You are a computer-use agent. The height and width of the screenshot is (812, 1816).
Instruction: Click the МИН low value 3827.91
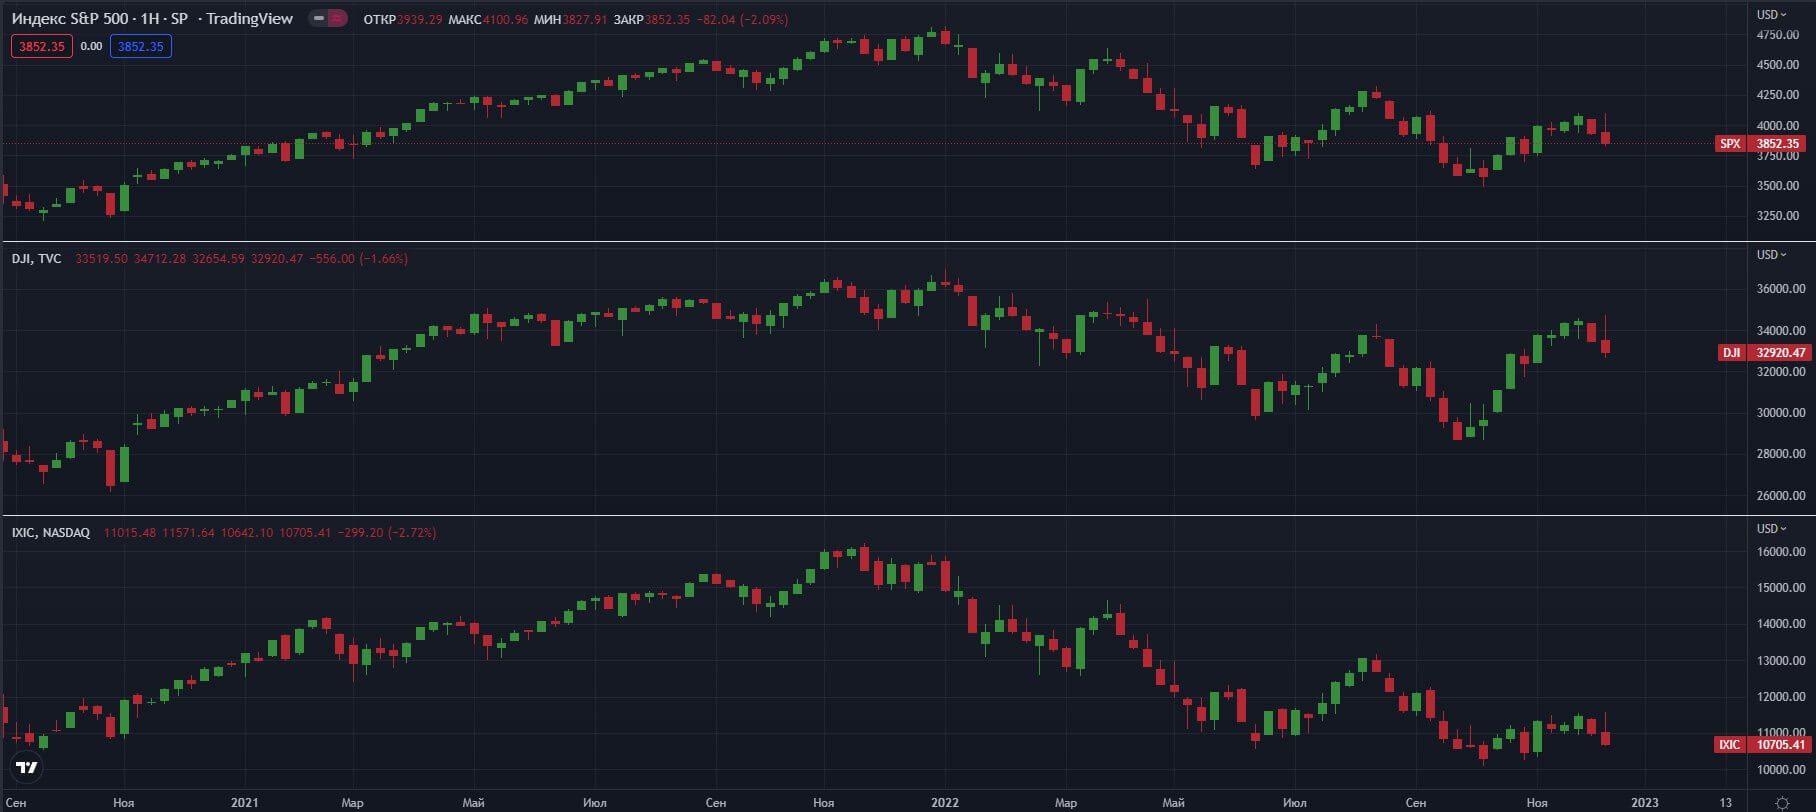click(x=584, y=19)
